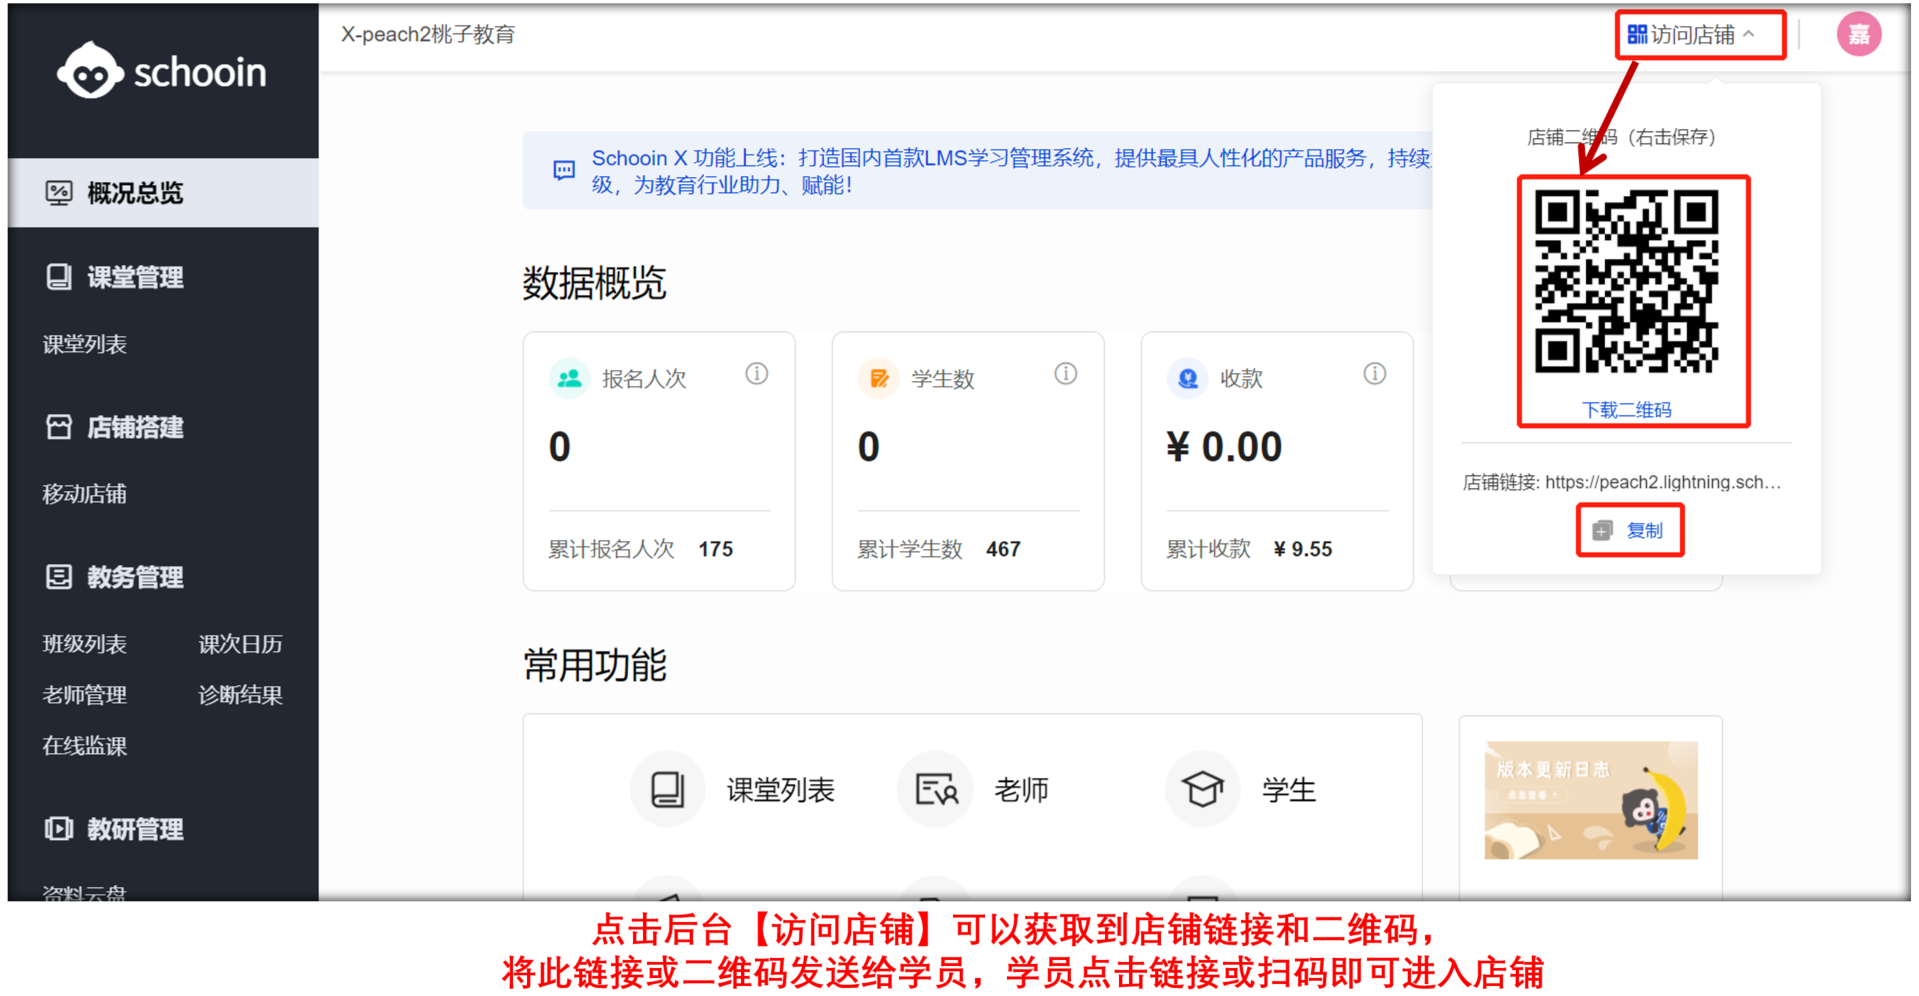Click the 老师 shortcut icon under 常用功能
1919x996 pixels.
pyautogui.click(x=936, y=790)
